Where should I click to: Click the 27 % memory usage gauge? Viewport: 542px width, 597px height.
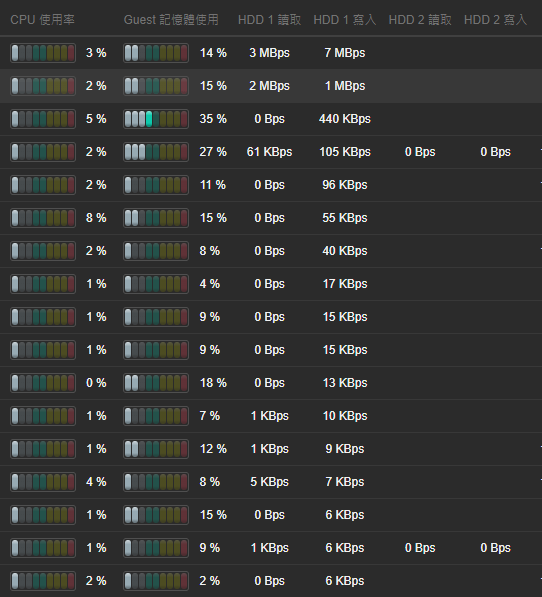[x=156, y=152]
